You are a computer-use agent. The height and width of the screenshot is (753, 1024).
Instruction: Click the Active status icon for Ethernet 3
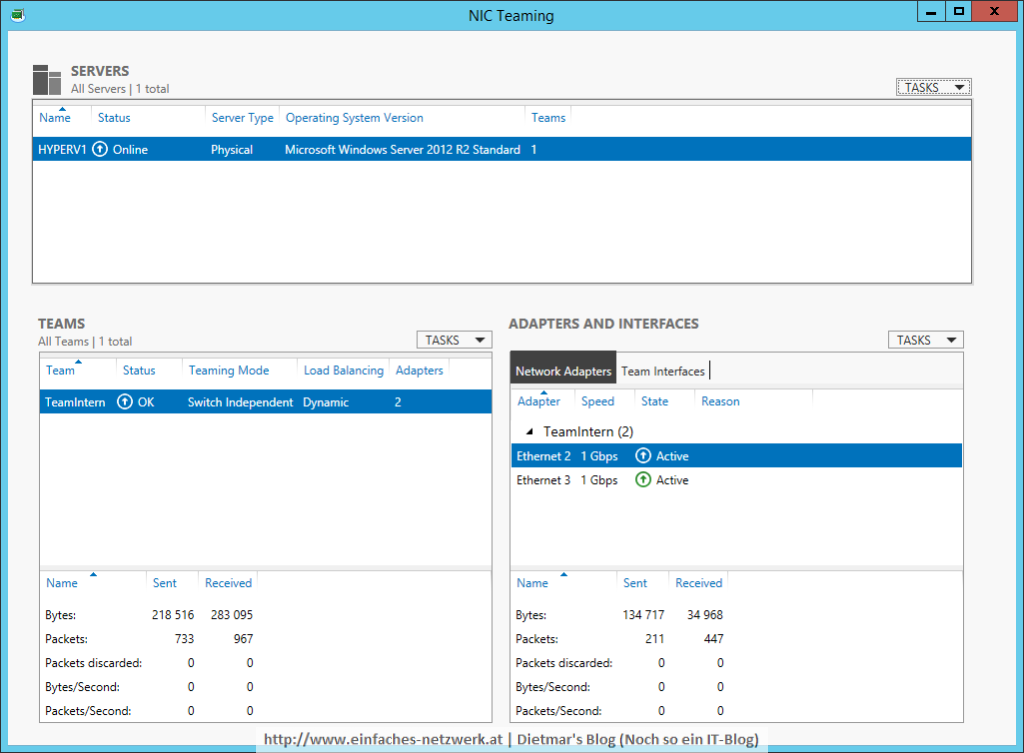[x=643, y=480]
